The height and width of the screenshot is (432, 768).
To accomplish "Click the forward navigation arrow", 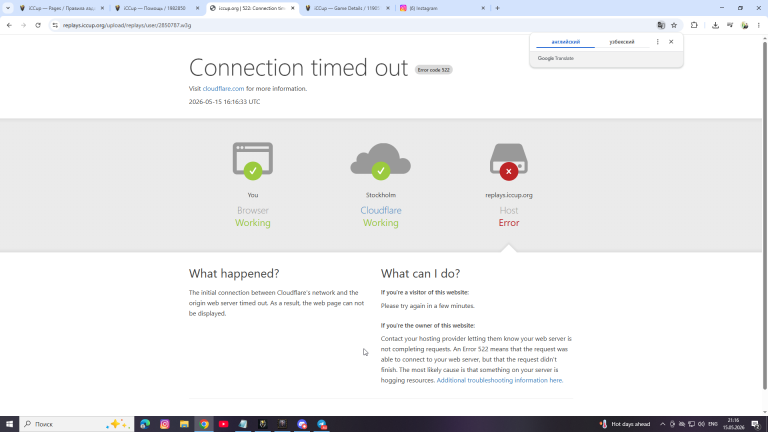I will pyautogui.click(x=24, y=25).
